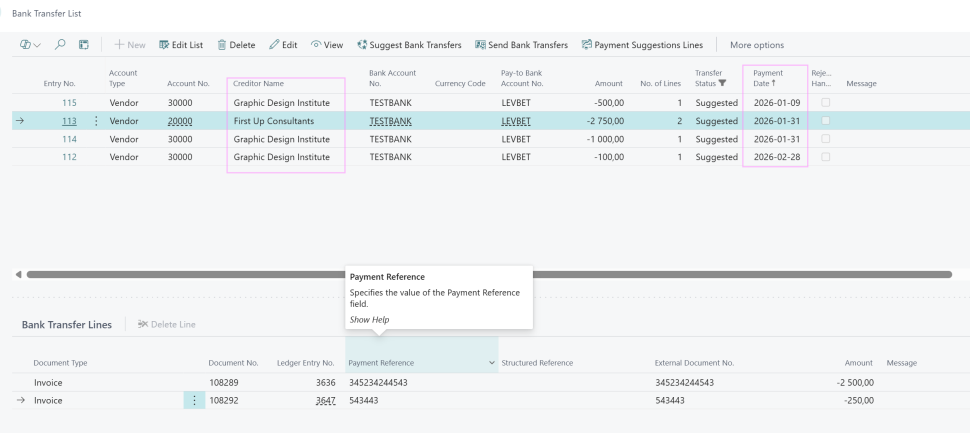
Task: Click amount -2 750,00 cell
Action: click(x=606, y=121)
